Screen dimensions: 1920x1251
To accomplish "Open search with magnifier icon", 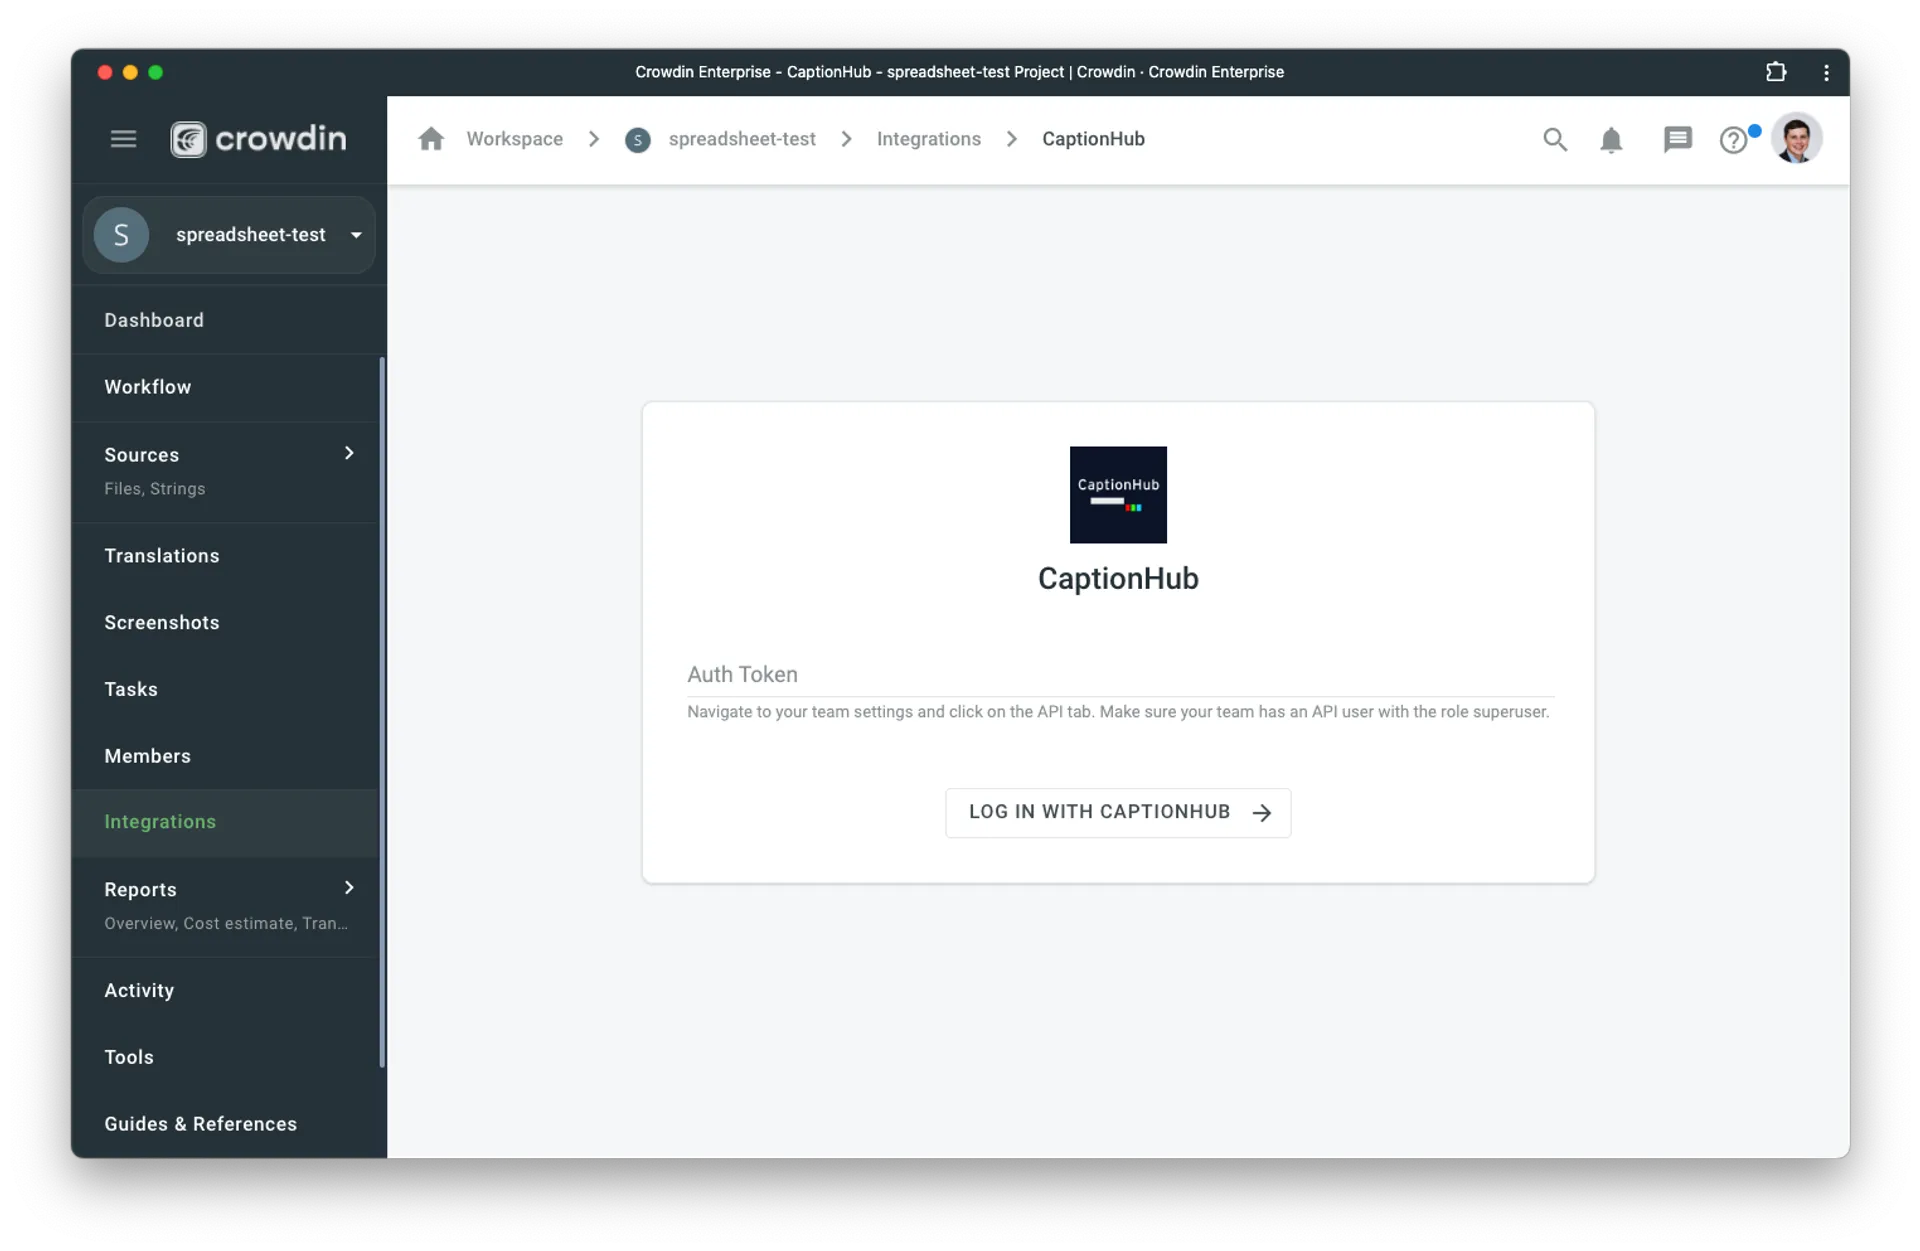I will pyautogui.click(x=1554, y=139).
